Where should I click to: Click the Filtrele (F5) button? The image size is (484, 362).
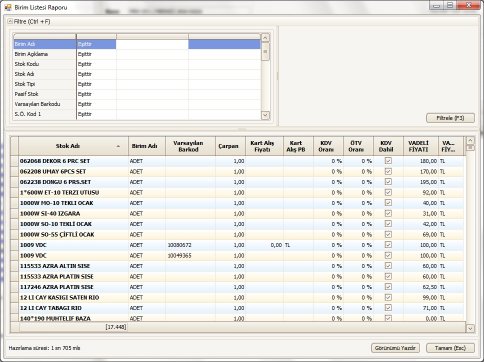pyautogui.click(x=450, y=118)
